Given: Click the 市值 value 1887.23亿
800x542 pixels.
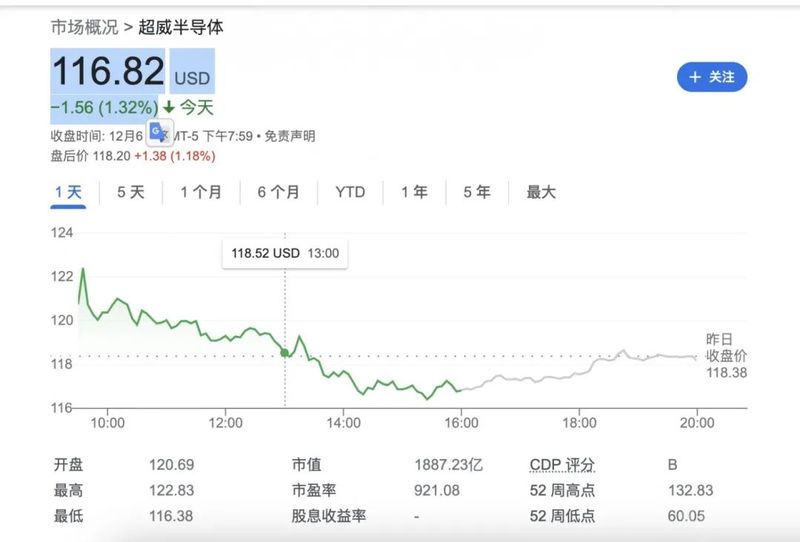Looking at the screenshot, I should pos(448,465).
